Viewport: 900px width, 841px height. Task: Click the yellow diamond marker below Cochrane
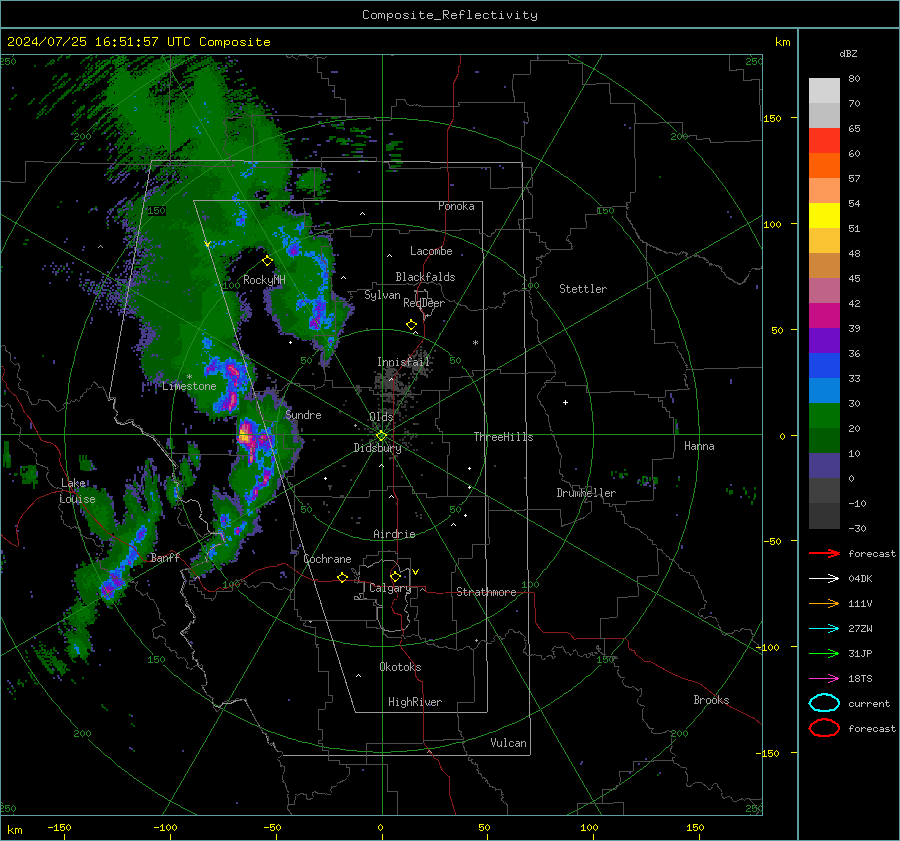pyautogui.click(x=342, y=577)
